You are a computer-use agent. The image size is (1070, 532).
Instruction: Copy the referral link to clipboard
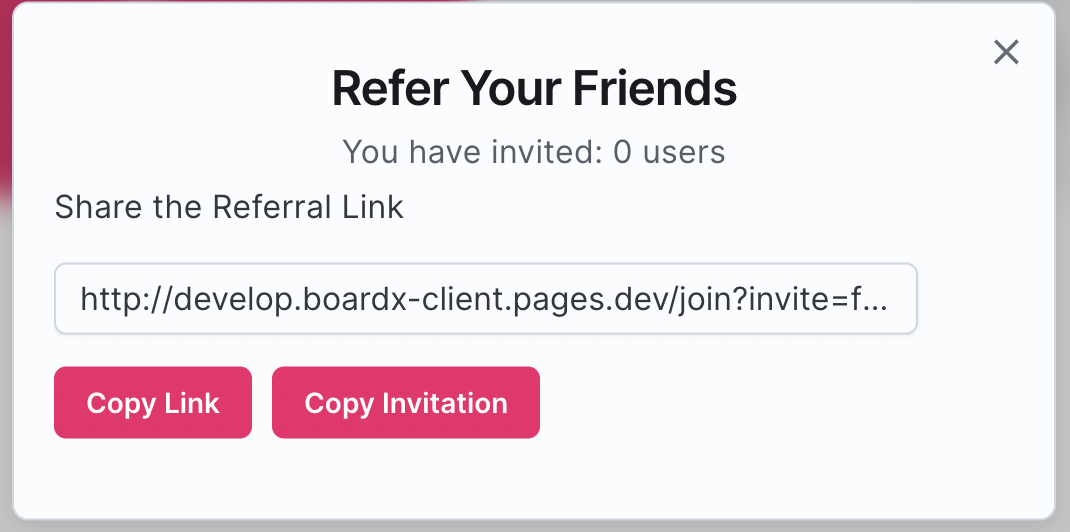153,403
